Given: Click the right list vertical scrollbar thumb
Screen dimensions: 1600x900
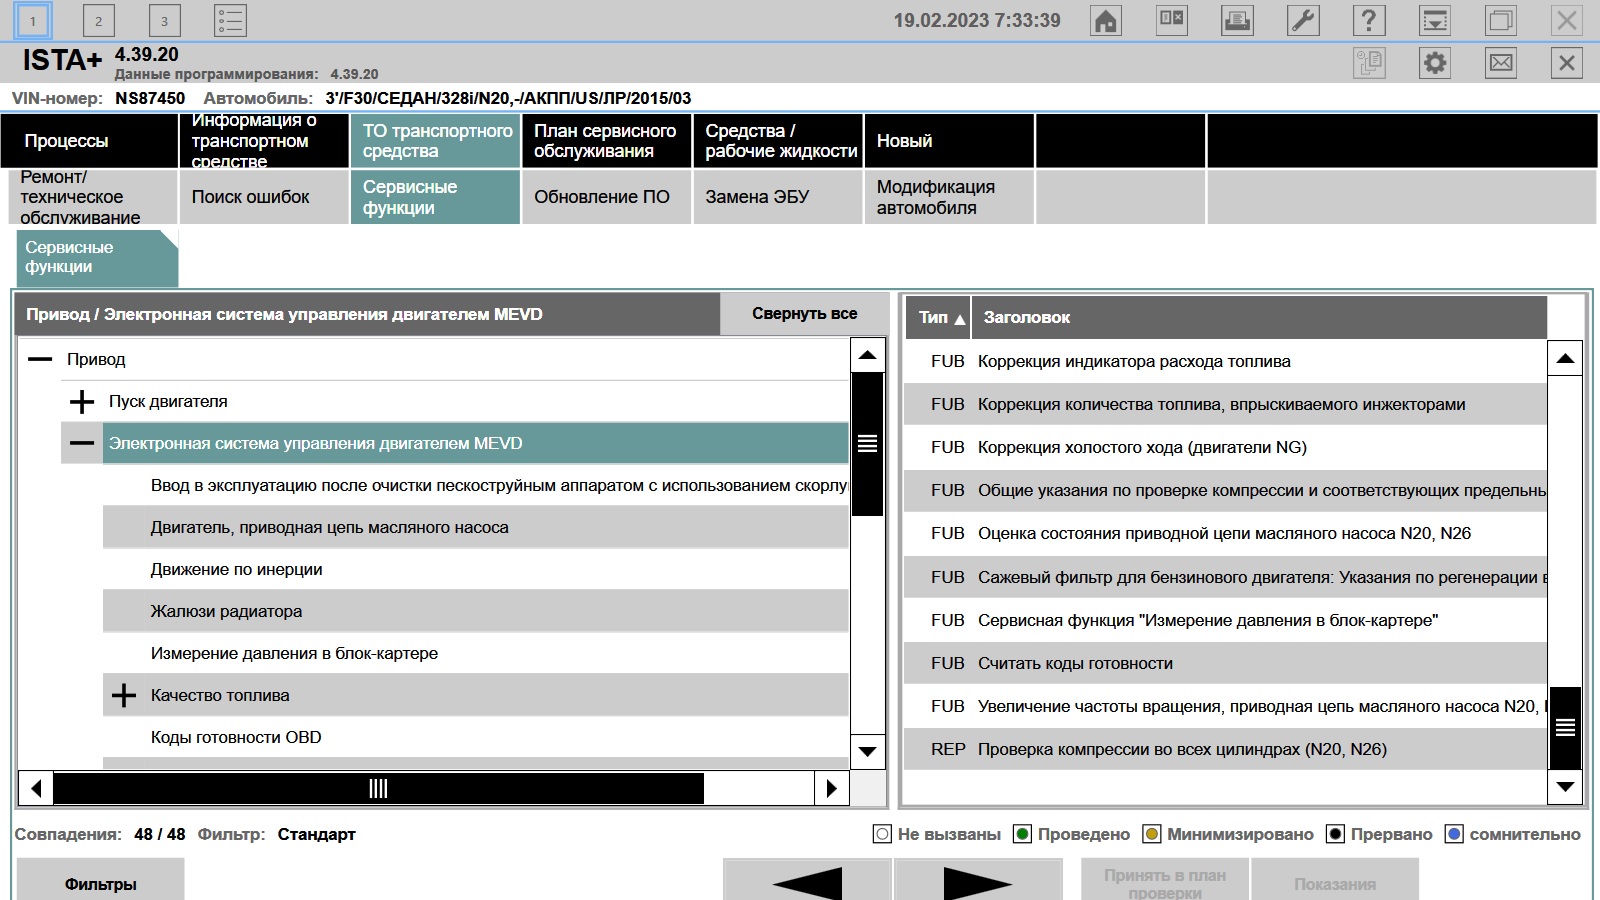Looking at the screenshot, I should click(1565, 728).
